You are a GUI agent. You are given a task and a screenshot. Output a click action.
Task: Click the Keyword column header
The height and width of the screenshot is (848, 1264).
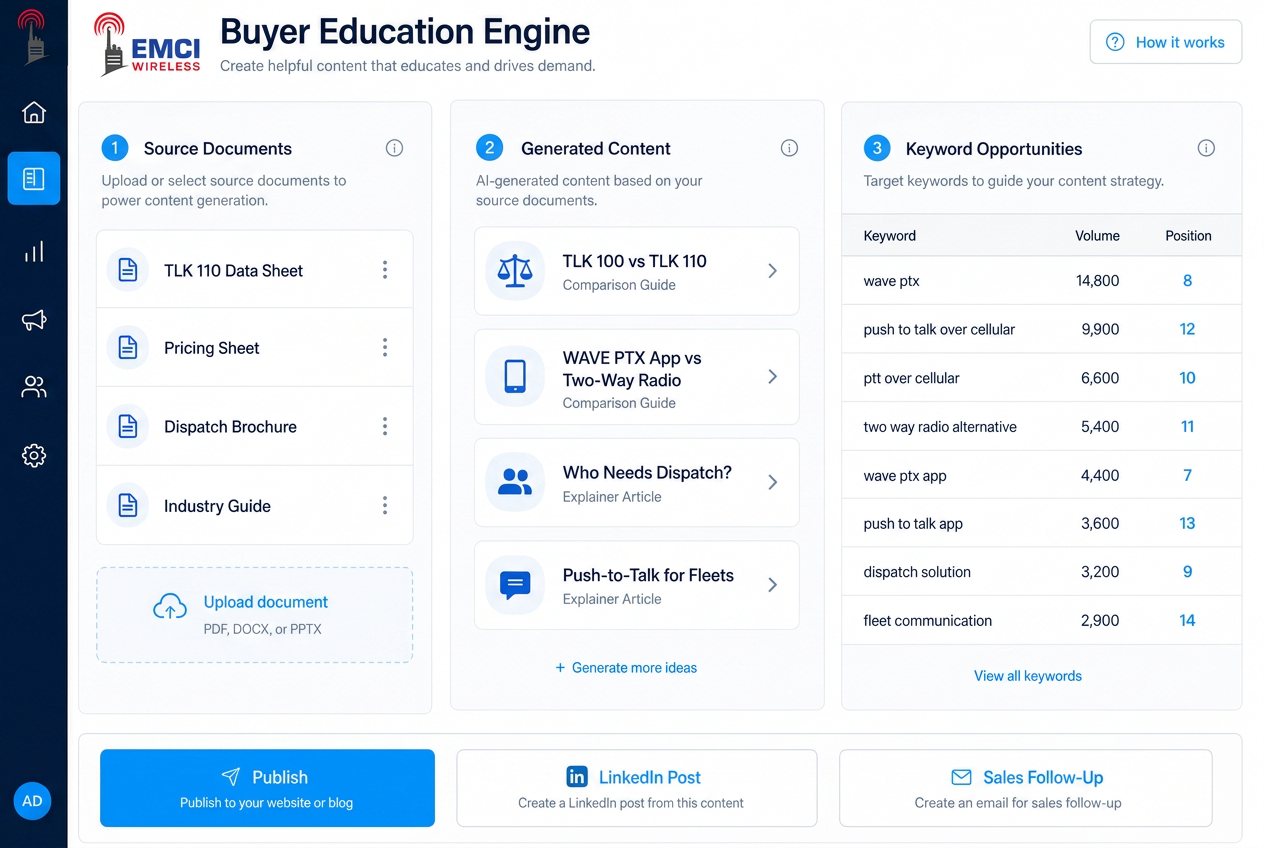(890, 236)
